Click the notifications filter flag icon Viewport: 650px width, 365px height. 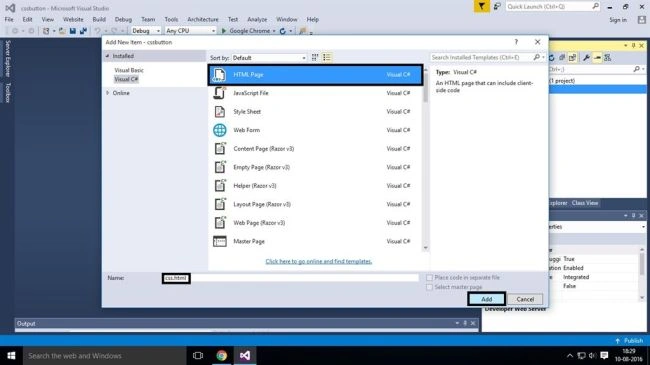tap(481, 7)
